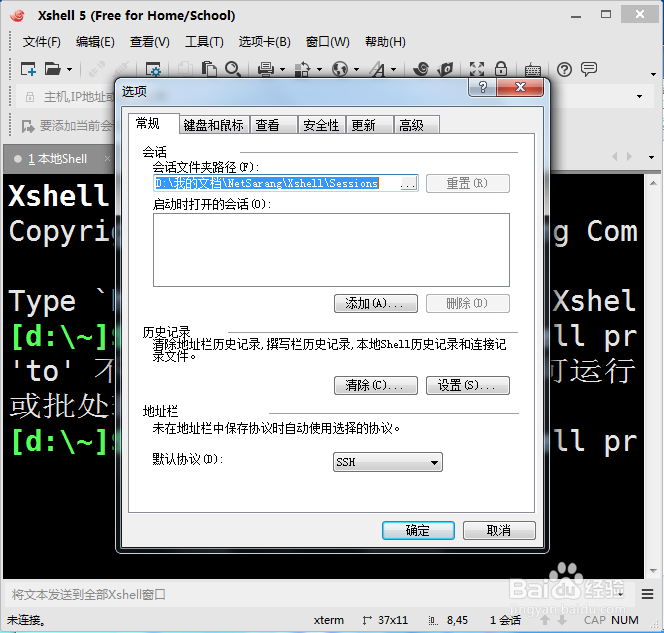Open the 选项卡(B) menu

(265, 42)
